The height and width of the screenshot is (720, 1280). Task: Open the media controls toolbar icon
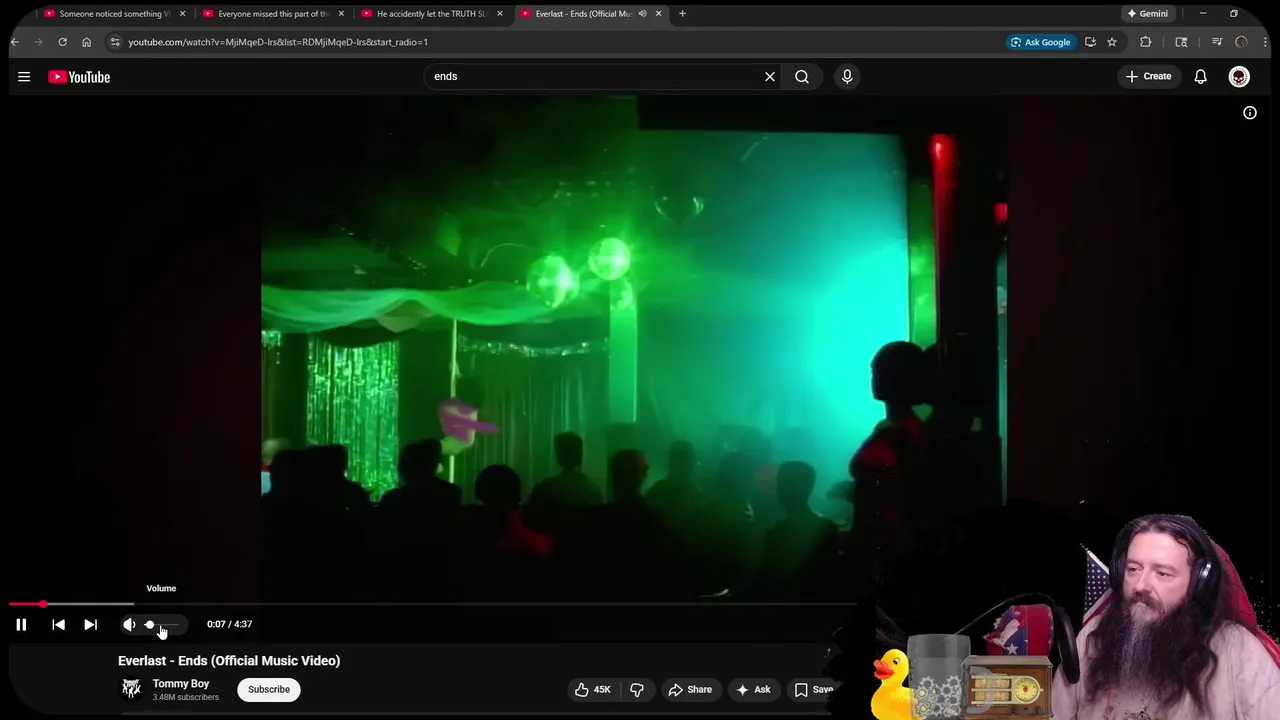point(1217,42)
